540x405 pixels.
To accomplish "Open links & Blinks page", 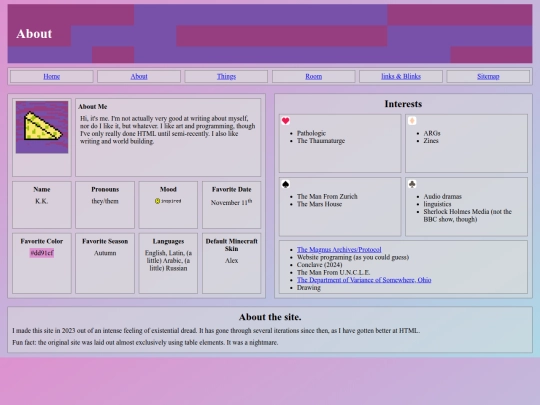I will 401,76.
